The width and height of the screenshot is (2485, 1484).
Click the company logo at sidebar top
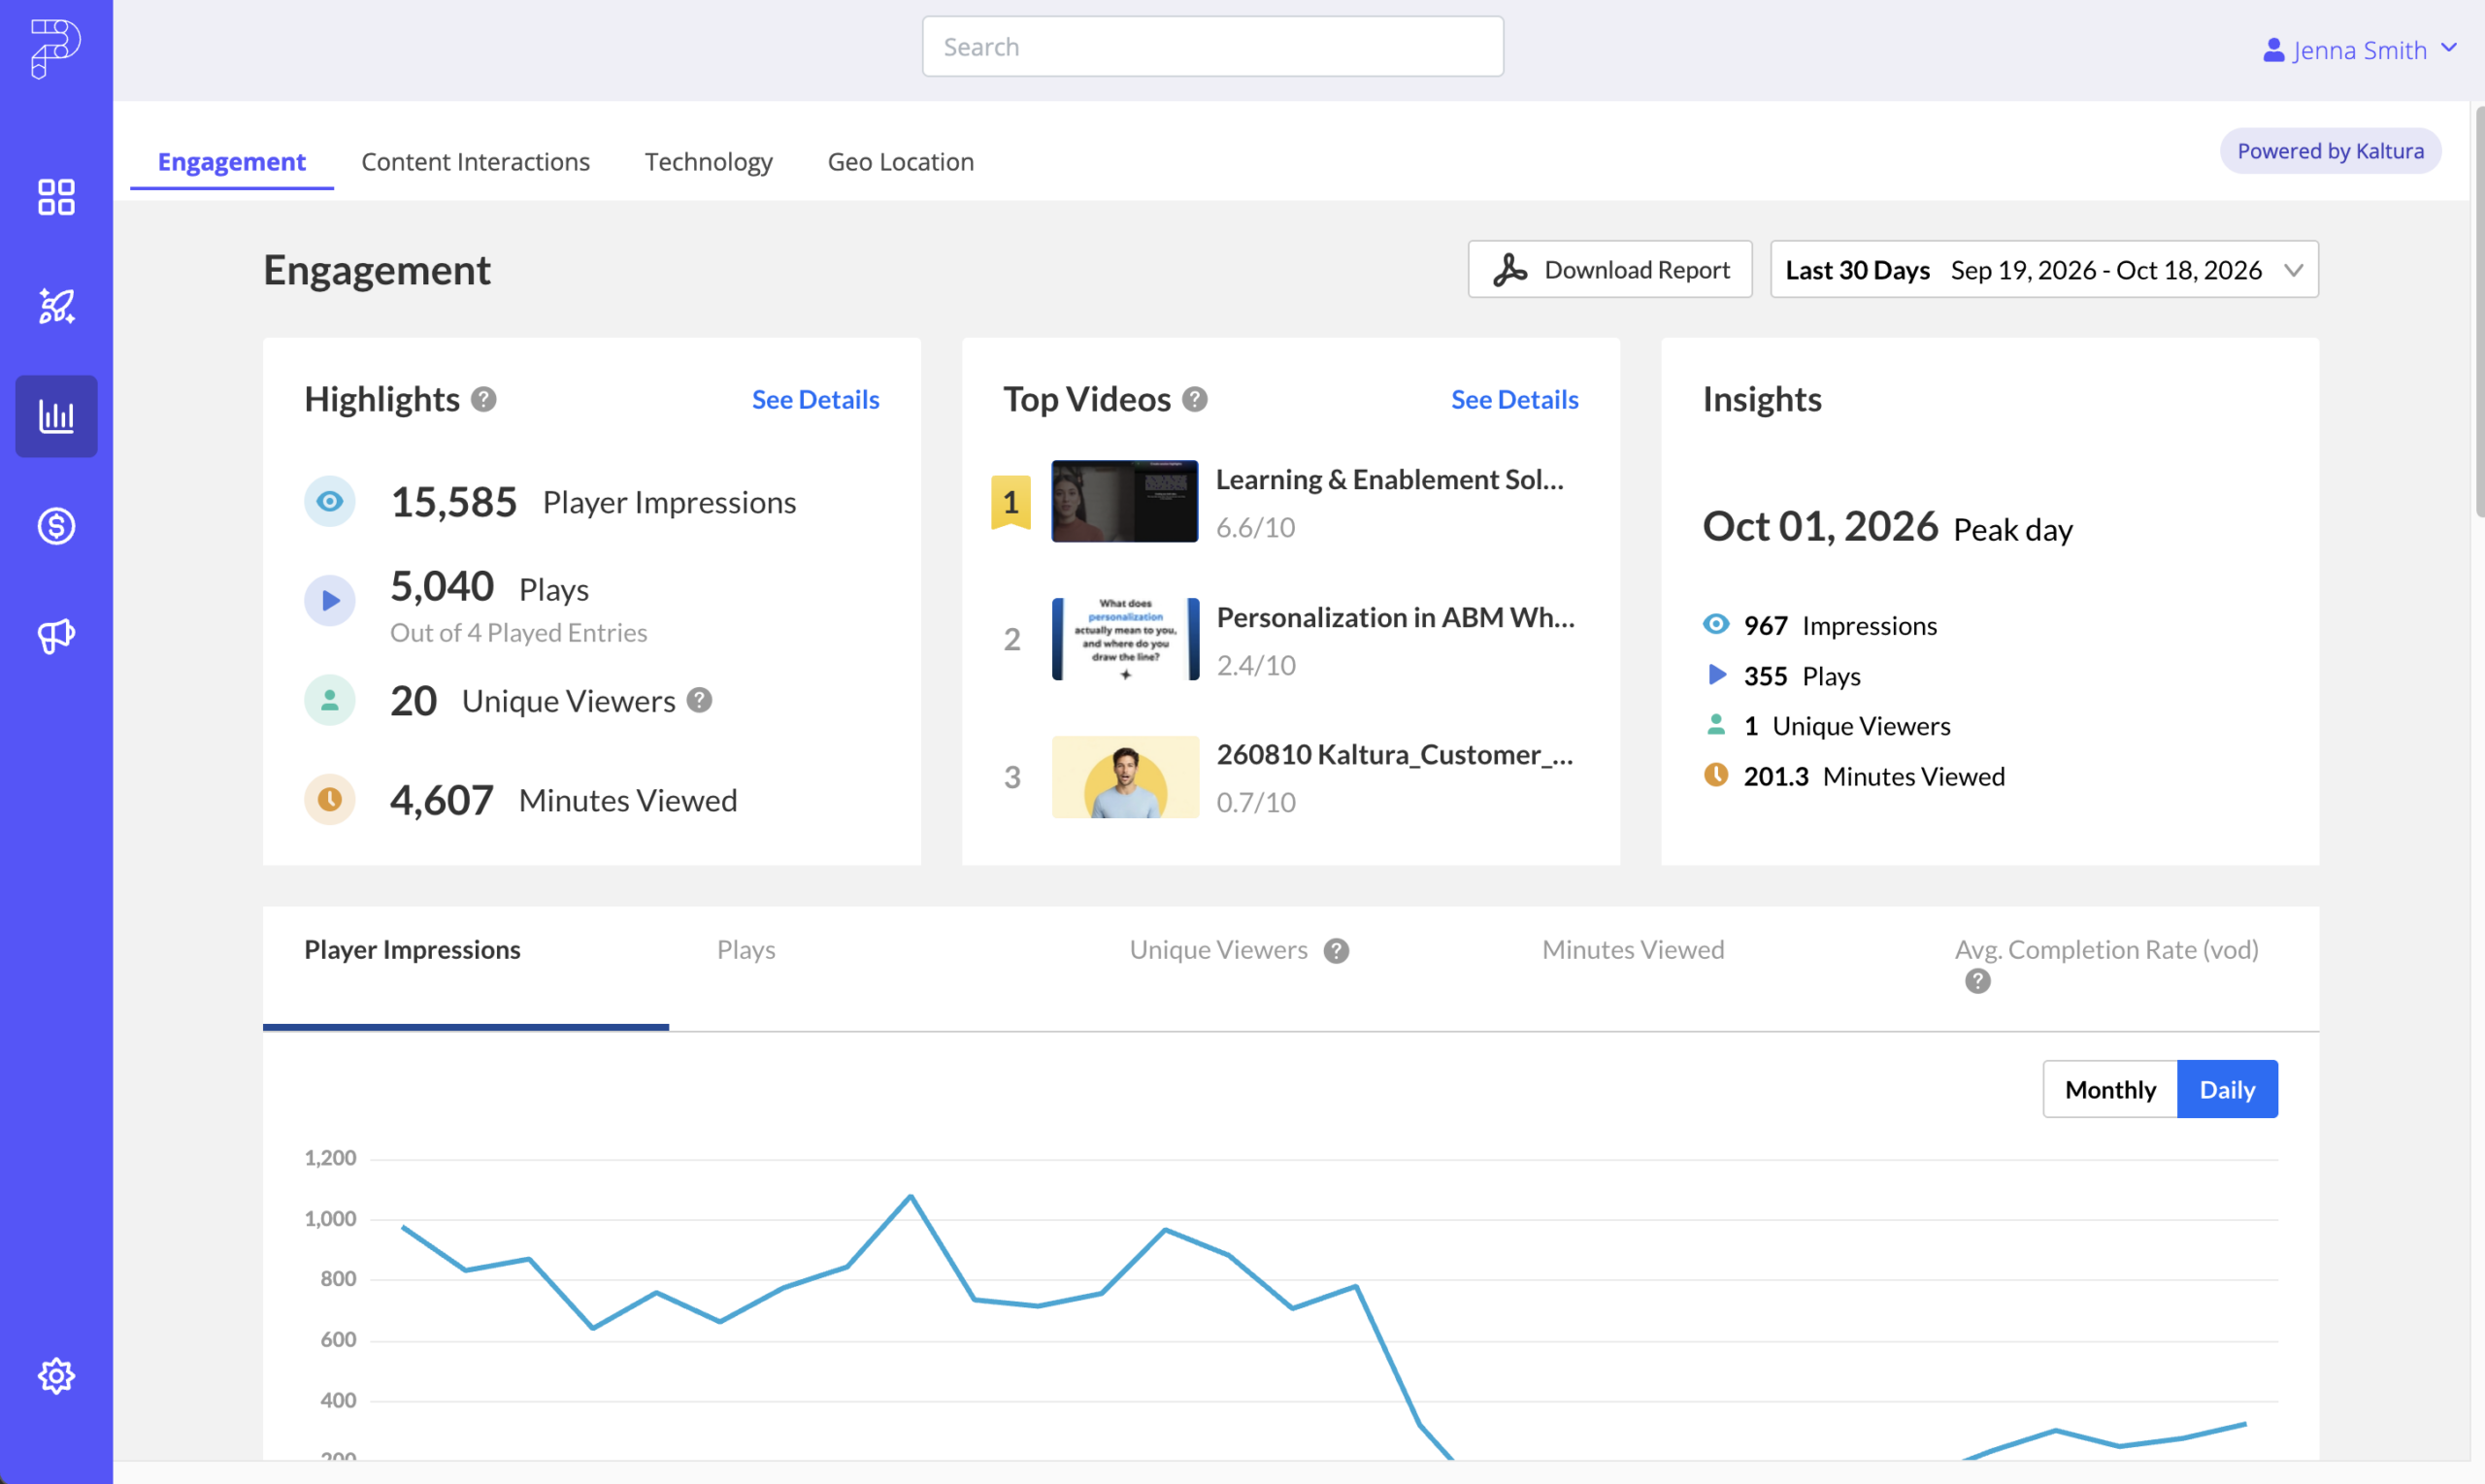click(55, 47)
